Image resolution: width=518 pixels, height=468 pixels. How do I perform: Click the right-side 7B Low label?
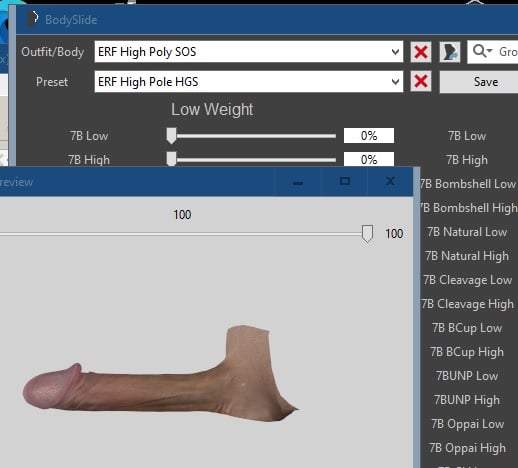tap(467, 136)
